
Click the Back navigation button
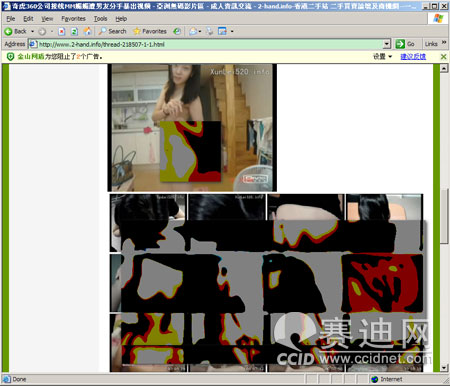(15, 31)
